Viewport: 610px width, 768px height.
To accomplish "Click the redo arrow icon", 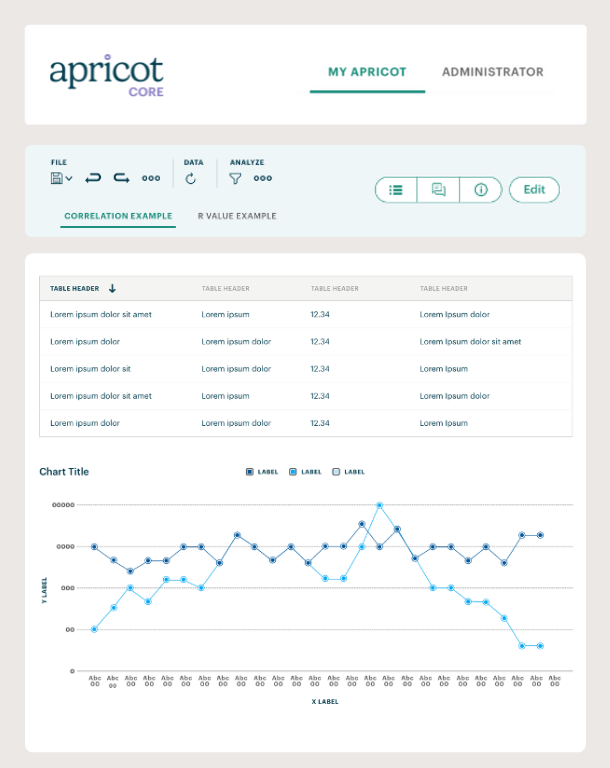I will point(121,178).
